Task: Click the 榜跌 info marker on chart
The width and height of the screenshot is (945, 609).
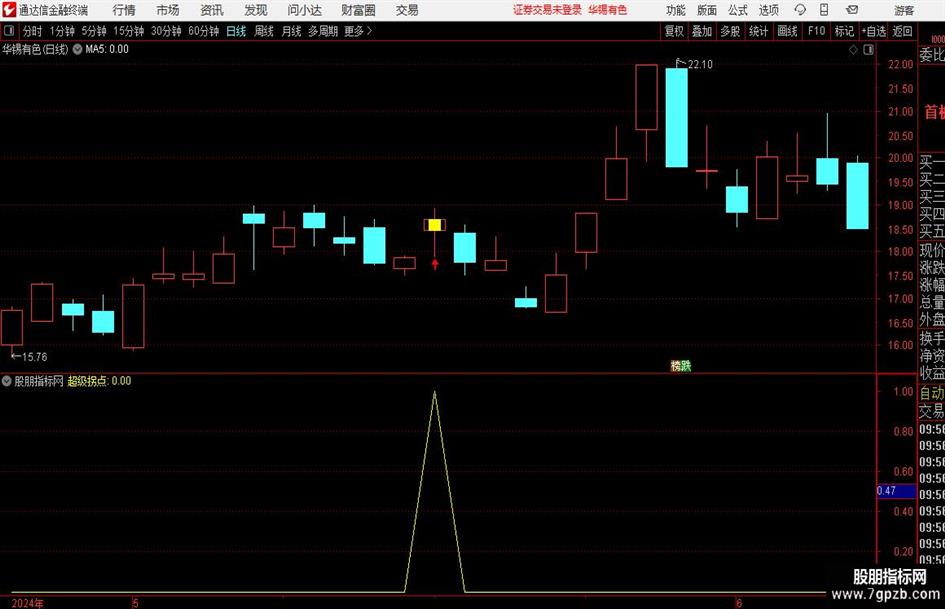Action: pos(681,366)
